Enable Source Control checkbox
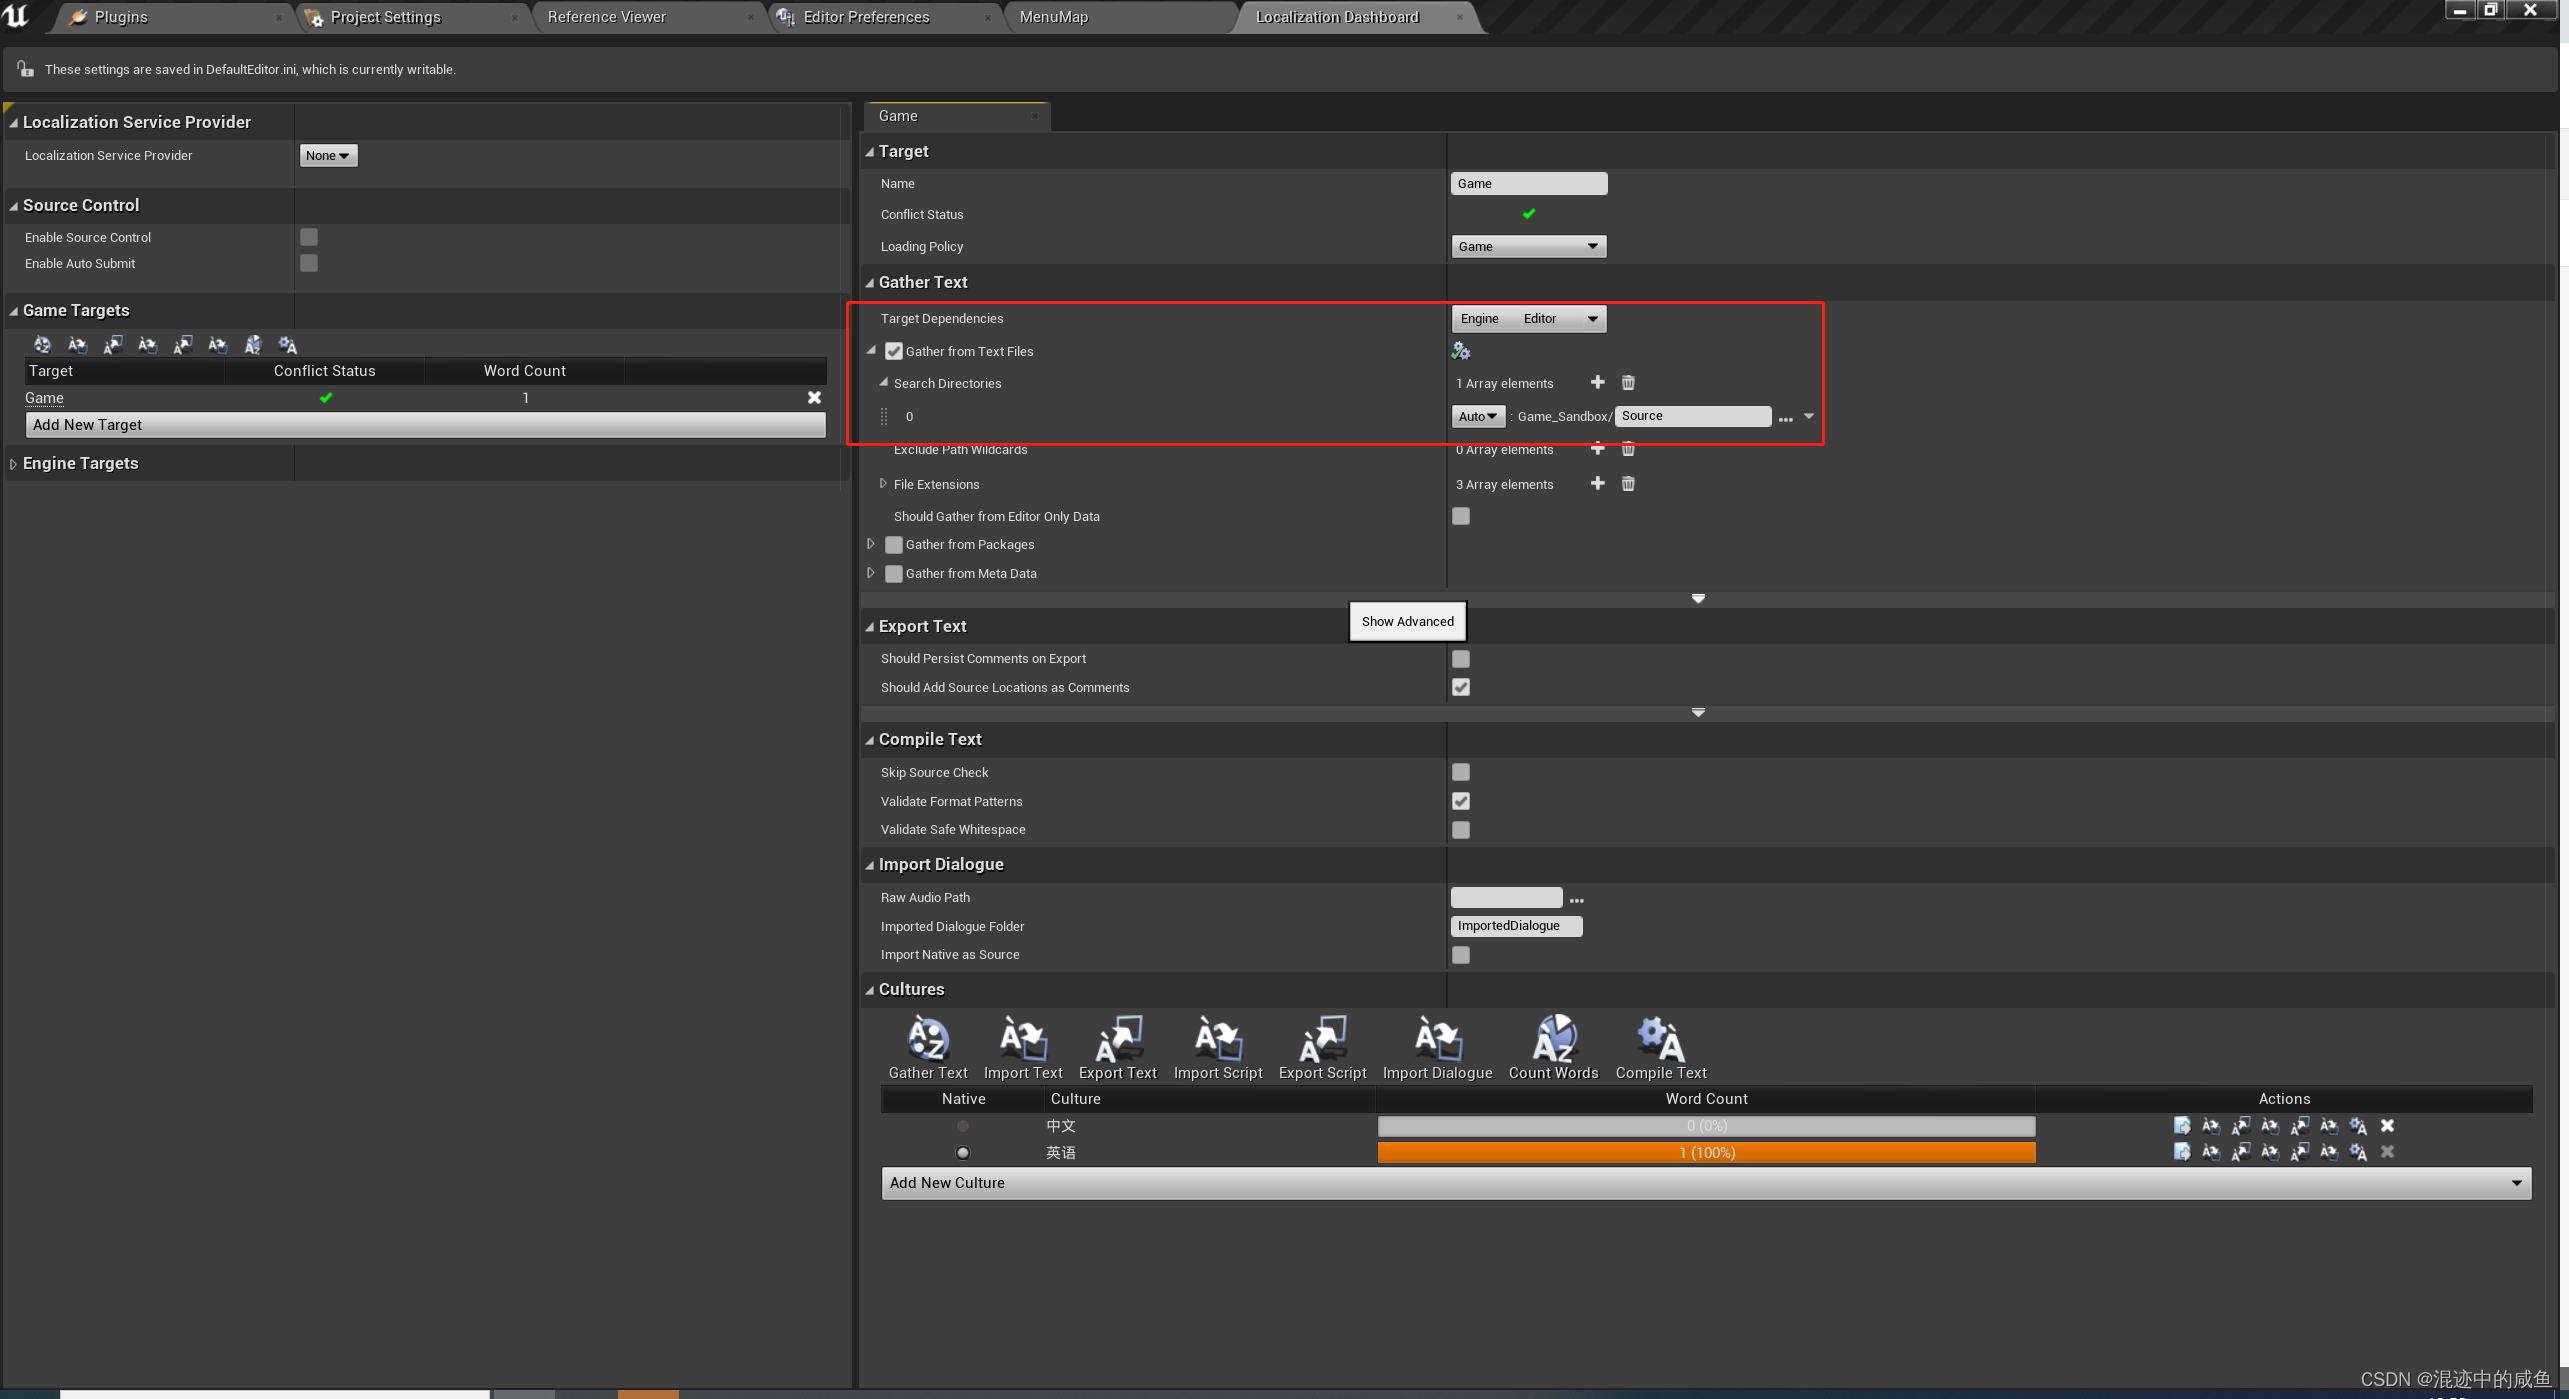This screenshot has height=1399, width=2569. coord(309,237)
